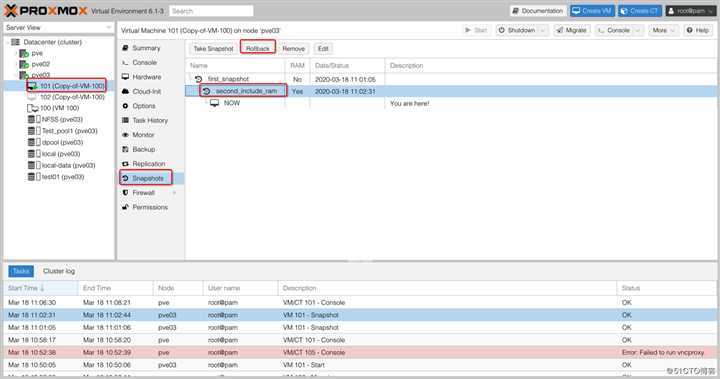
Task: Switch to the Cluster log tab
Action: point(59,271)
